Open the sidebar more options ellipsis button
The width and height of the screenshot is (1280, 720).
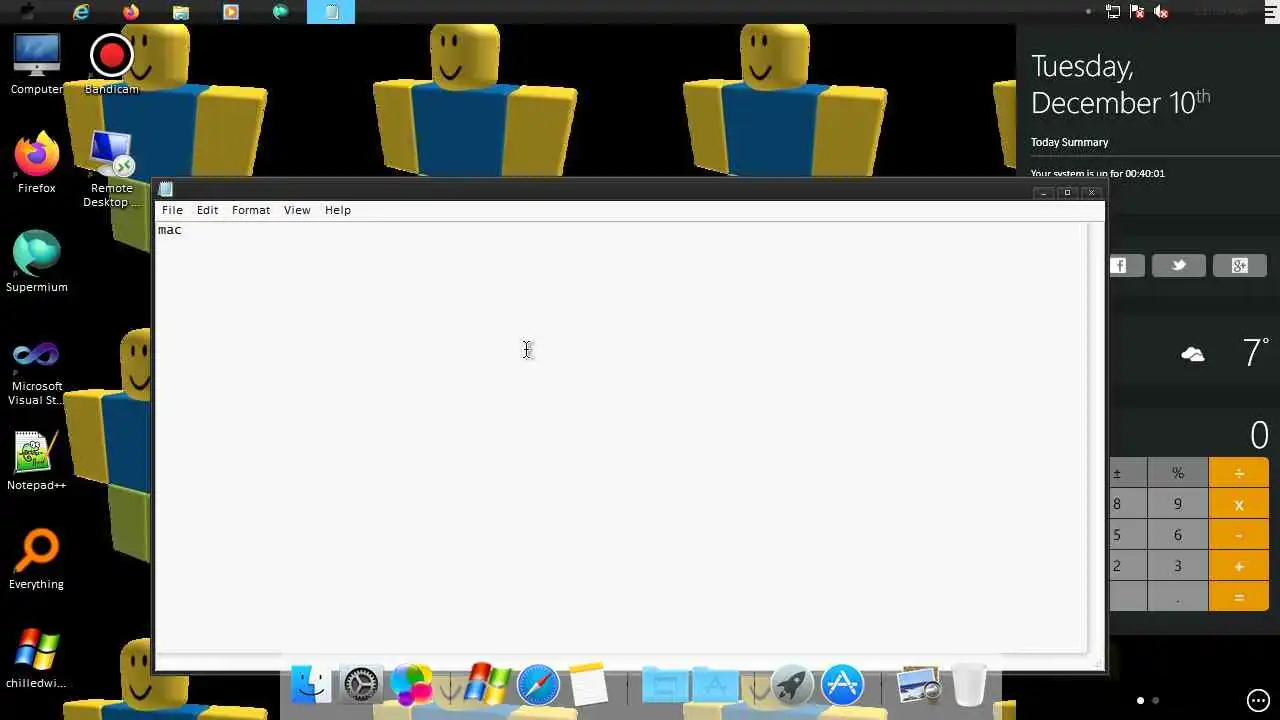pyautogui.click(x=1258, y=700)
